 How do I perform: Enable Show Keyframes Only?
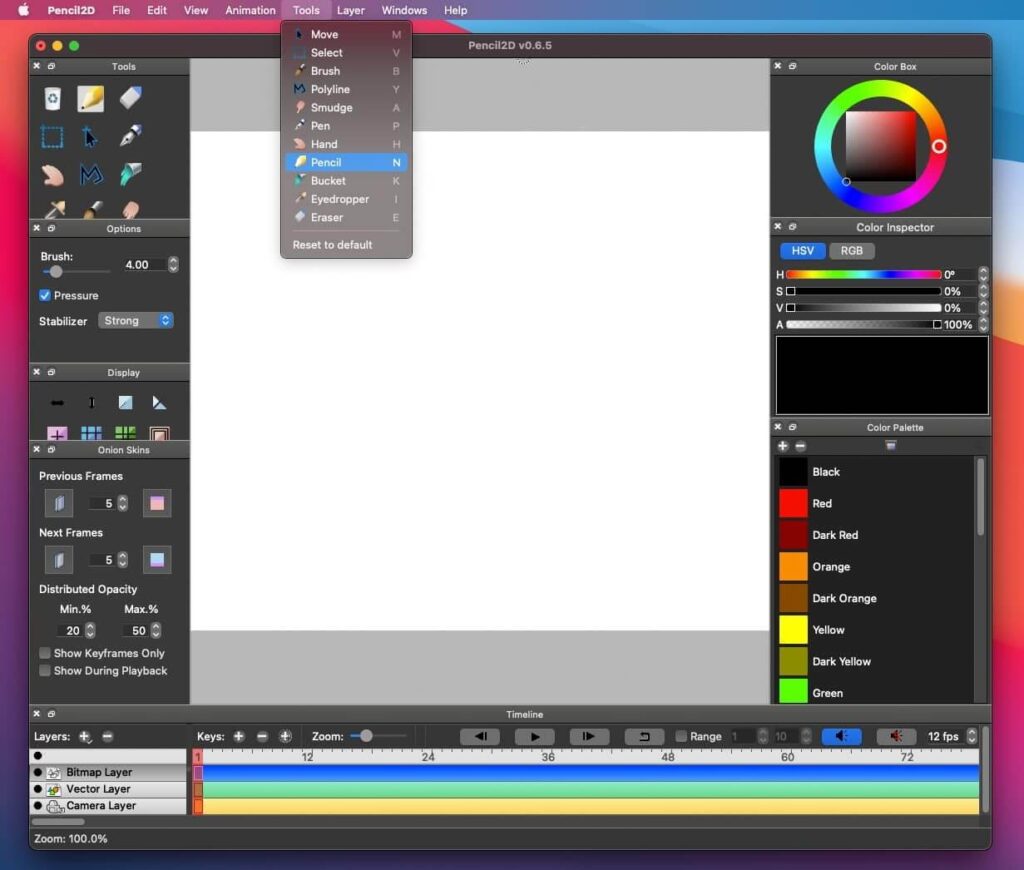click(x=45, y=653)
